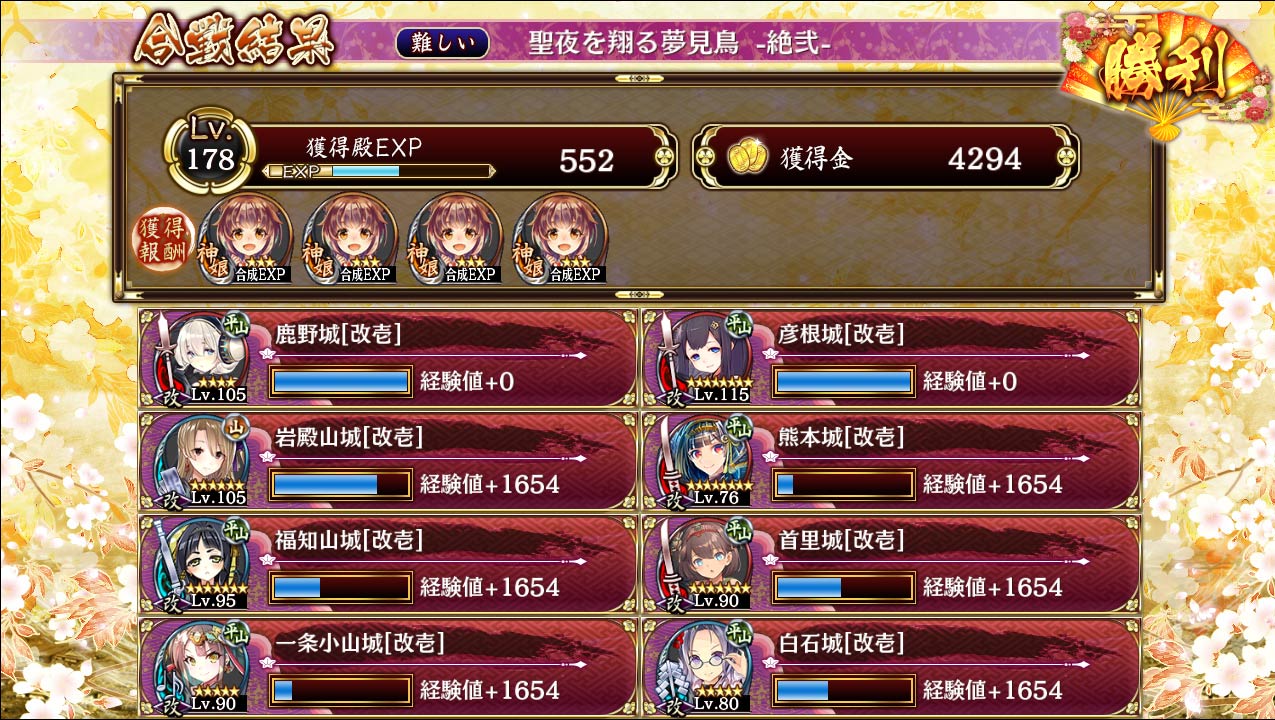The image size is (1275, 720).
Task: Click the Lv. 178 level badge
Action: (210, 153)
